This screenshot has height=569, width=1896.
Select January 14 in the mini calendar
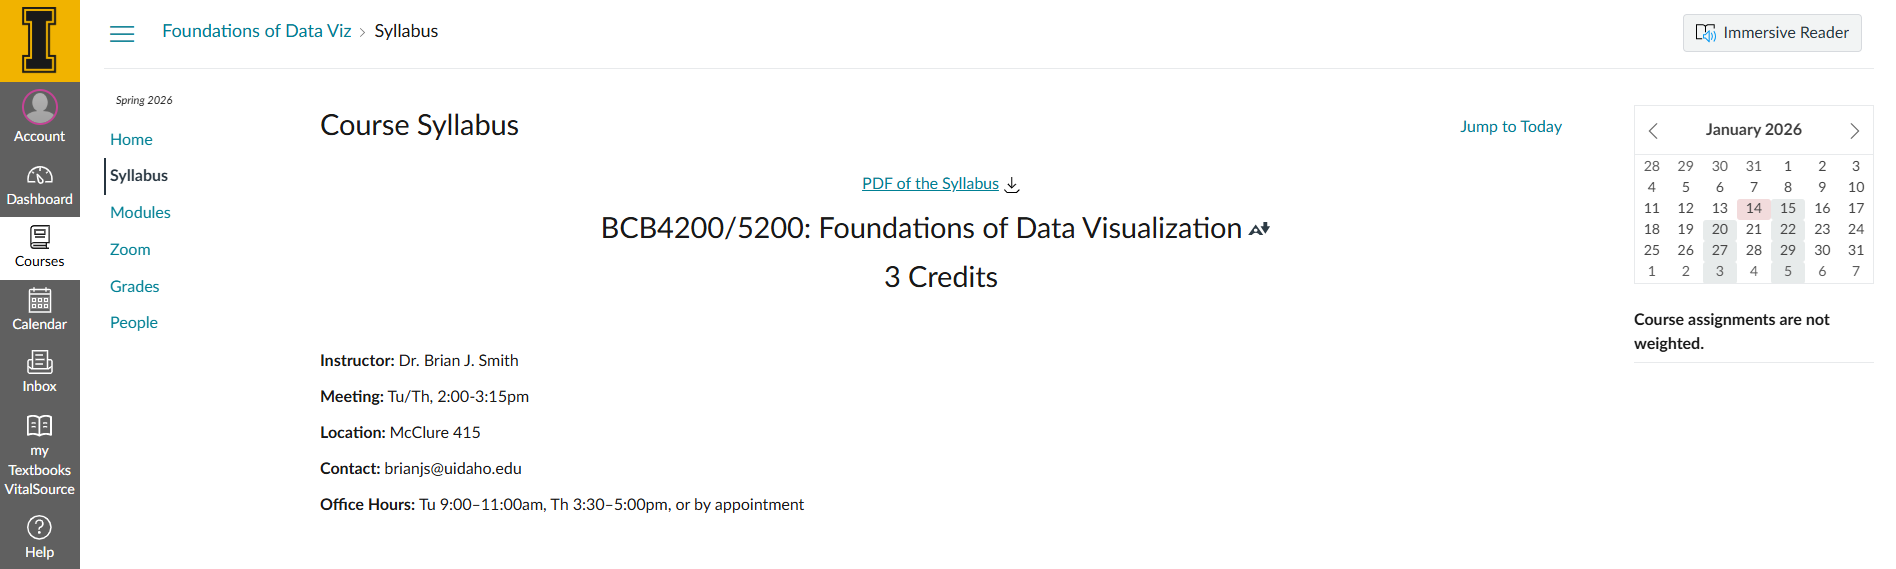pos(1753,208)
